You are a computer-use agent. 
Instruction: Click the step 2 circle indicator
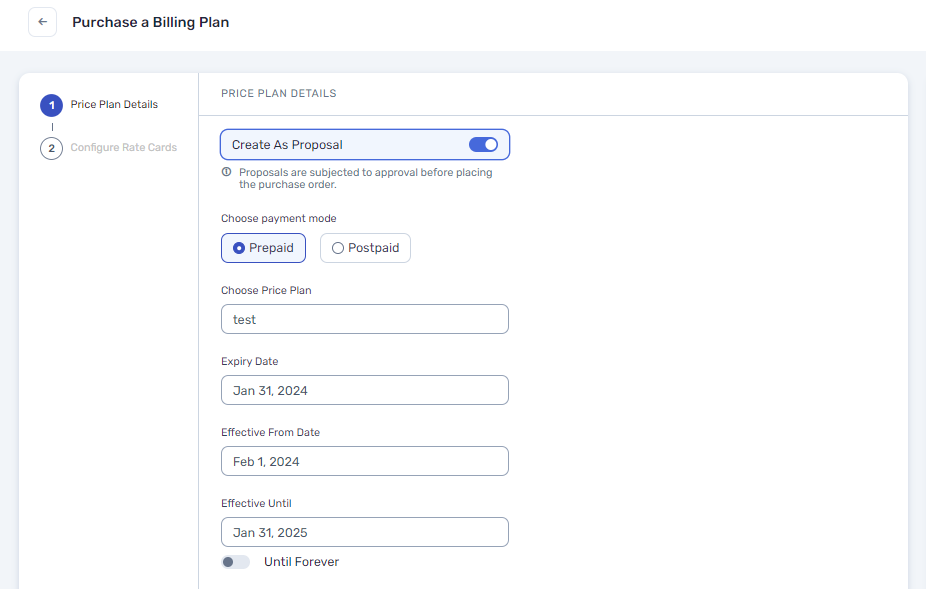[51, 148]
